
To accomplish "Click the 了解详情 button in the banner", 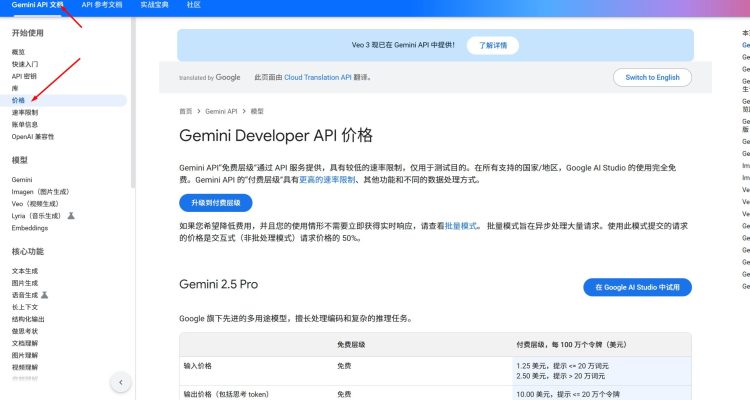I will pyautogui.click(x=493, y=45).
